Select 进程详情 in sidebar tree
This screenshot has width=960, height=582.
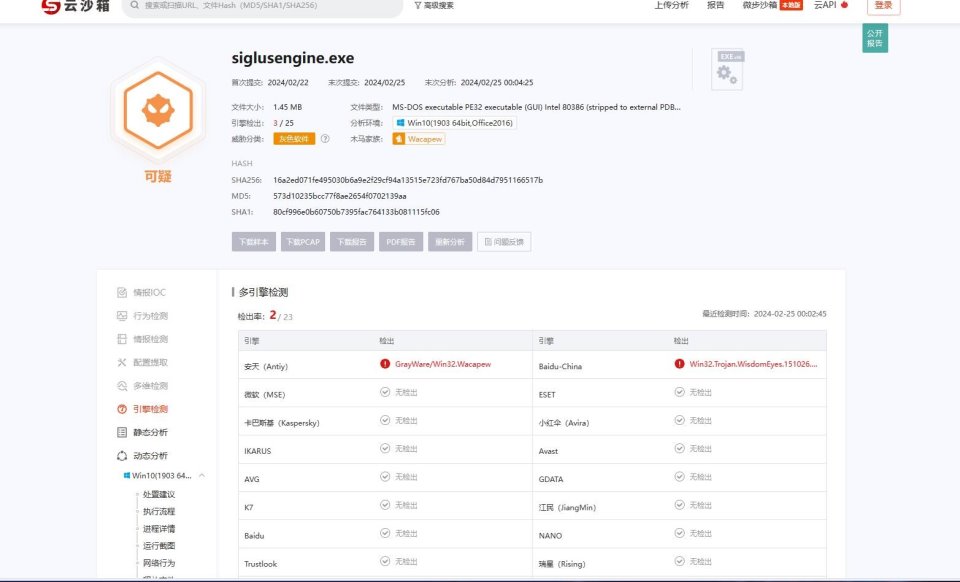point(159,528)
